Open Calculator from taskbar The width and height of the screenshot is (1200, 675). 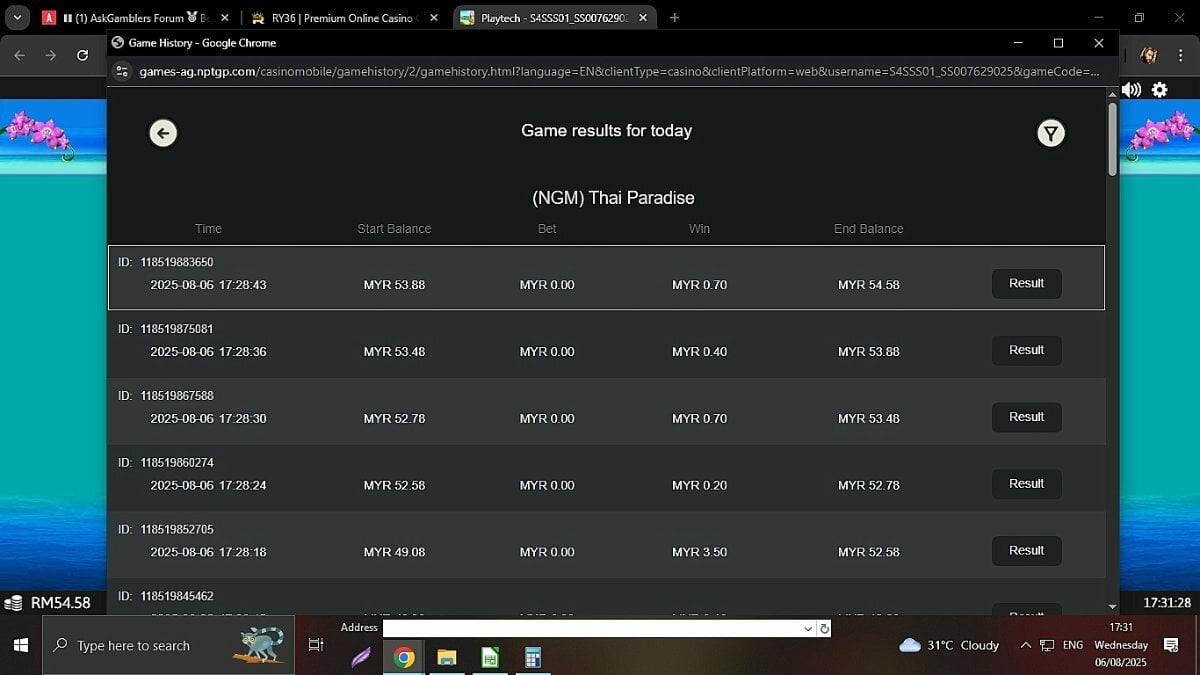(533, 657)
